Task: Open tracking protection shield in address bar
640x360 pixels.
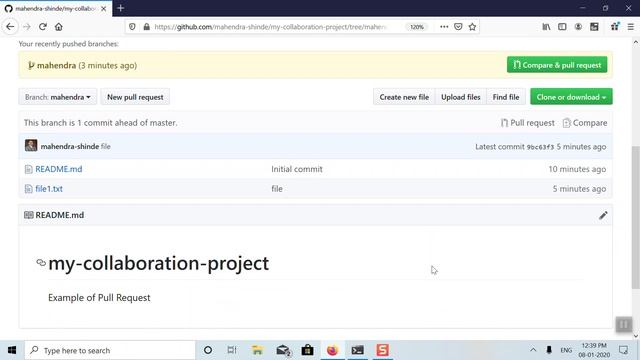Action: [x=132, y=27]
